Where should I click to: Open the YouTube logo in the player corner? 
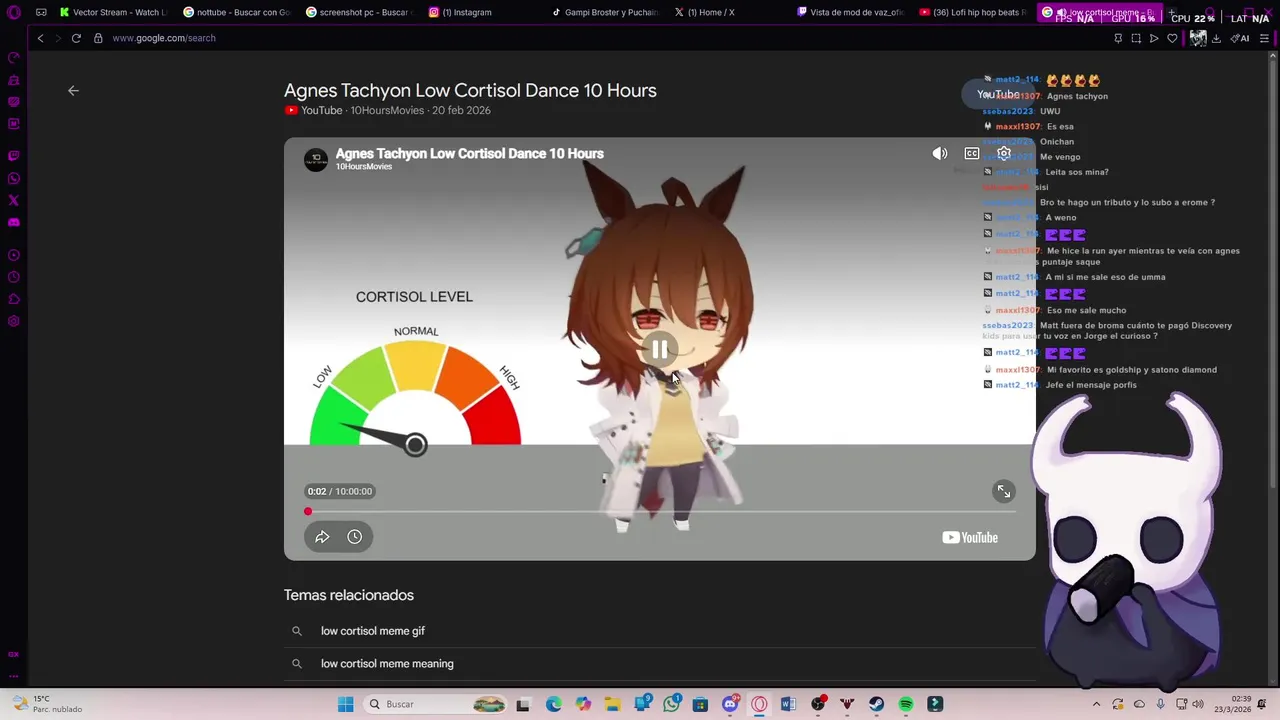(x=970, y=537)
